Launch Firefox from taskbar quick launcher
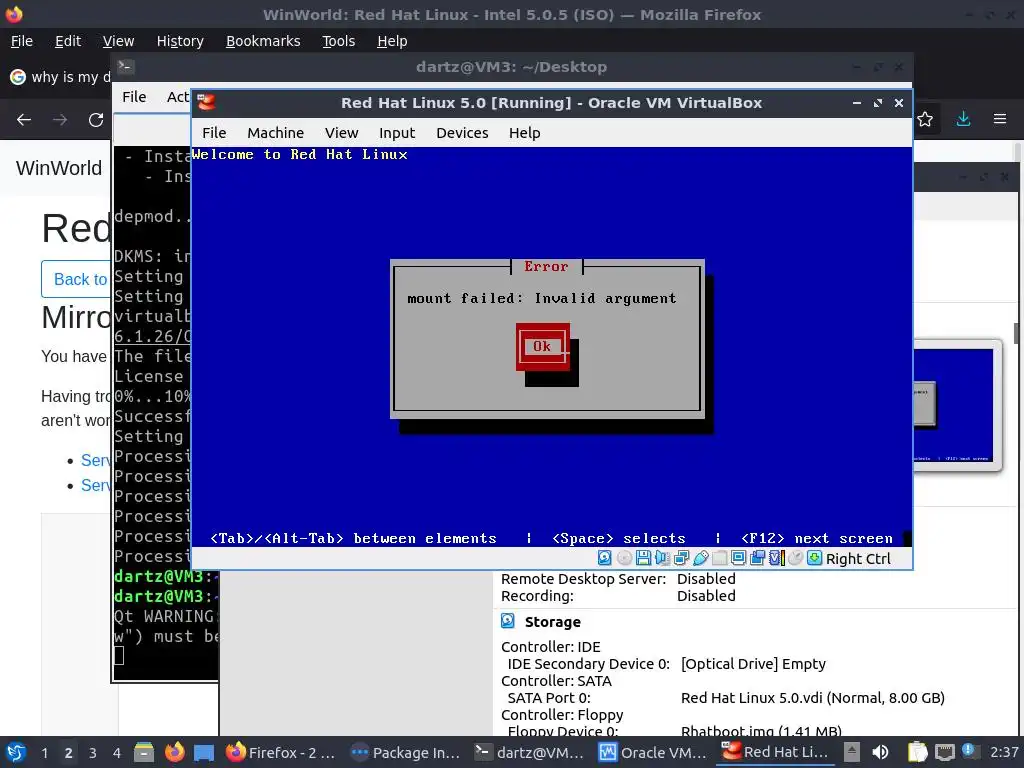This screenshot has height=768, width=1024. tap(174, 752)
